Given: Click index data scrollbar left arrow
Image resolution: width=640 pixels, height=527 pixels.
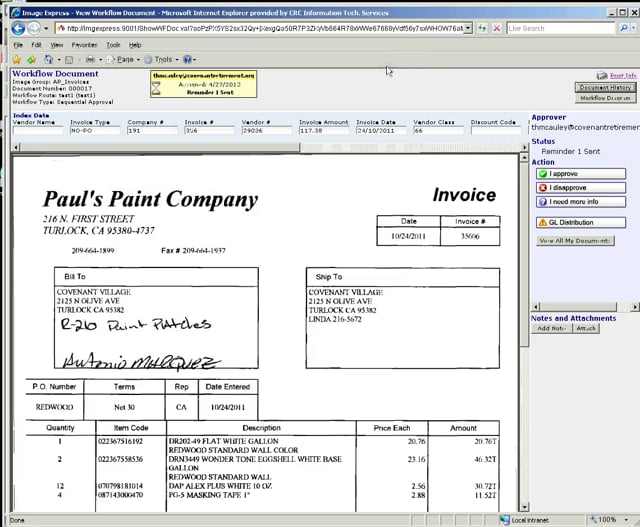Looking at the screenshot, I should [x=16, y=147].
